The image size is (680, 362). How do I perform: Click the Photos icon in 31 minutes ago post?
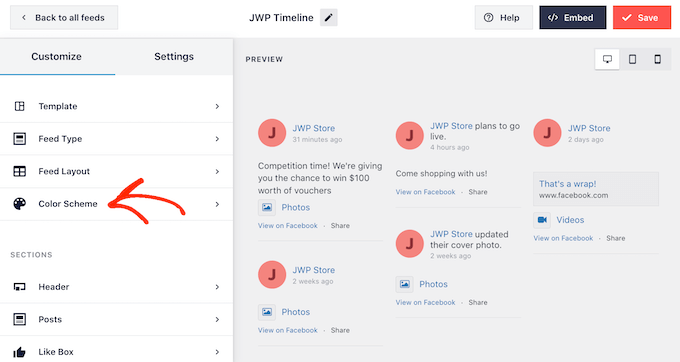tap(267, 207)
